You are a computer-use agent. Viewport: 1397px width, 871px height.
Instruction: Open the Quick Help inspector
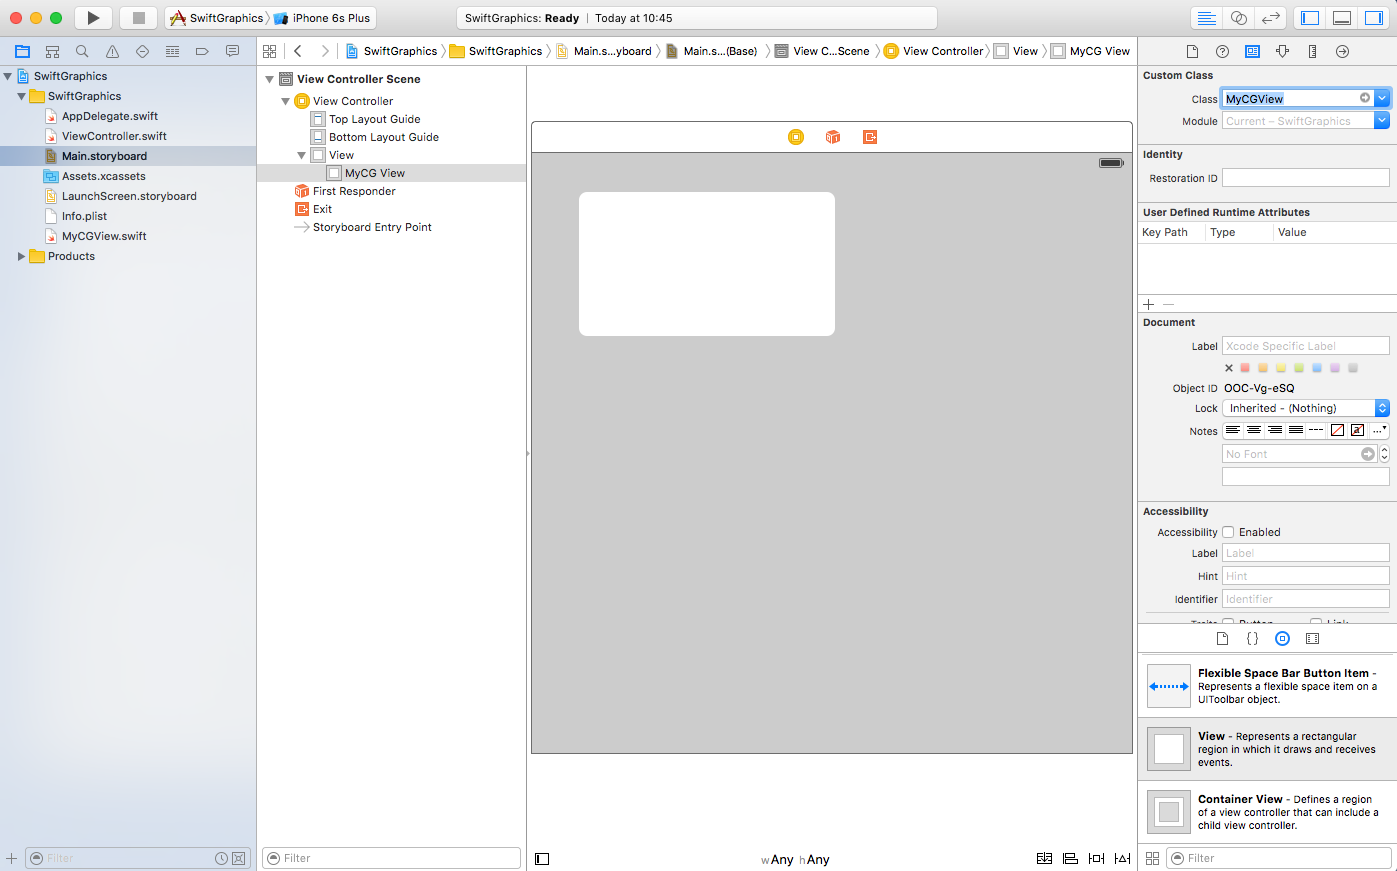(1222, 51)
